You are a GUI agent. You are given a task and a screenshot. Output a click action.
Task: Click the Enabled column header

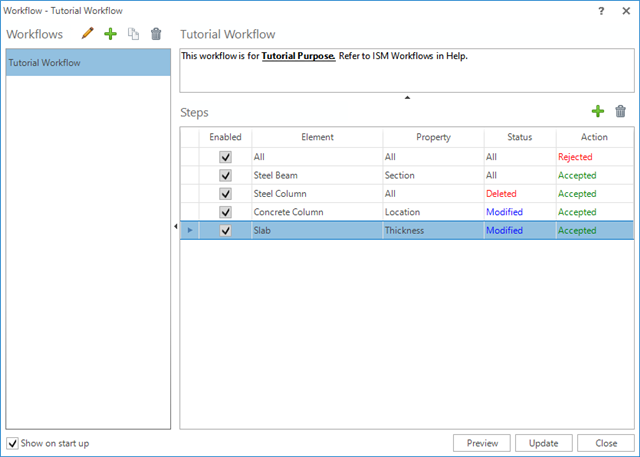pyautogui.click(x=225, y=137)
